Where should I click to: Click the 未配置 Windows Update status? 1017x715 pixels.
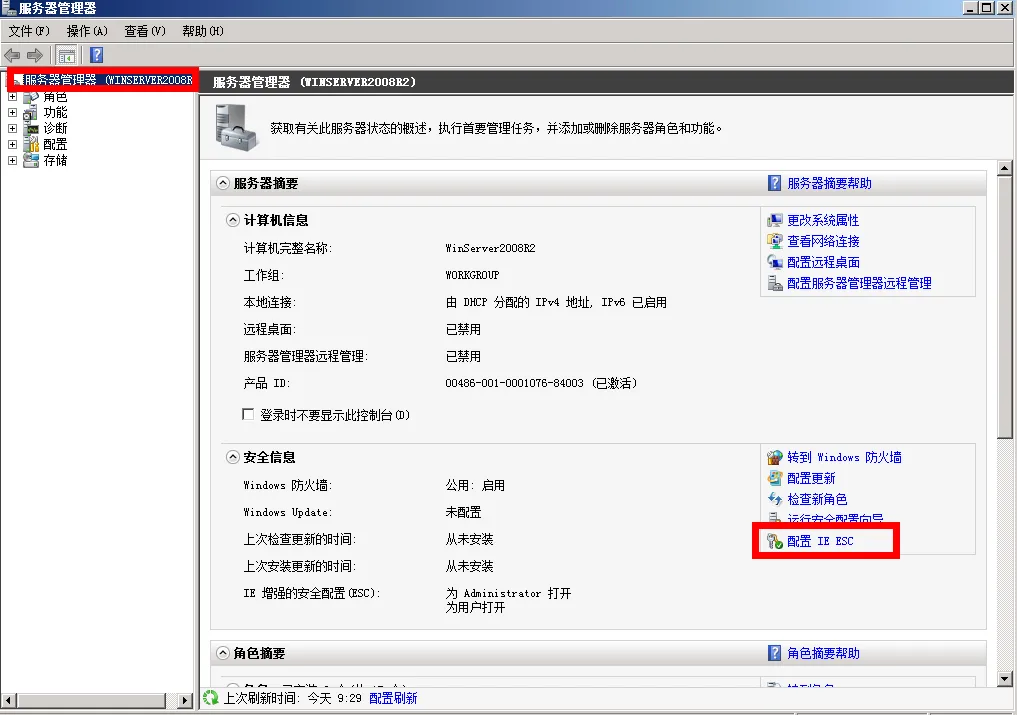(x=463, y=513)
